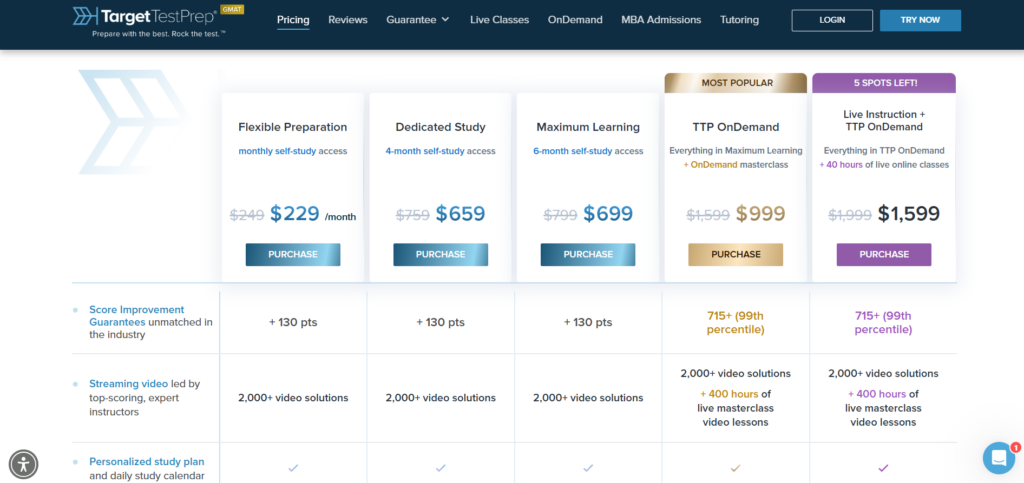1024x483 pixels.
Task: Click the LOGIN button
Action: pos(832,20)
